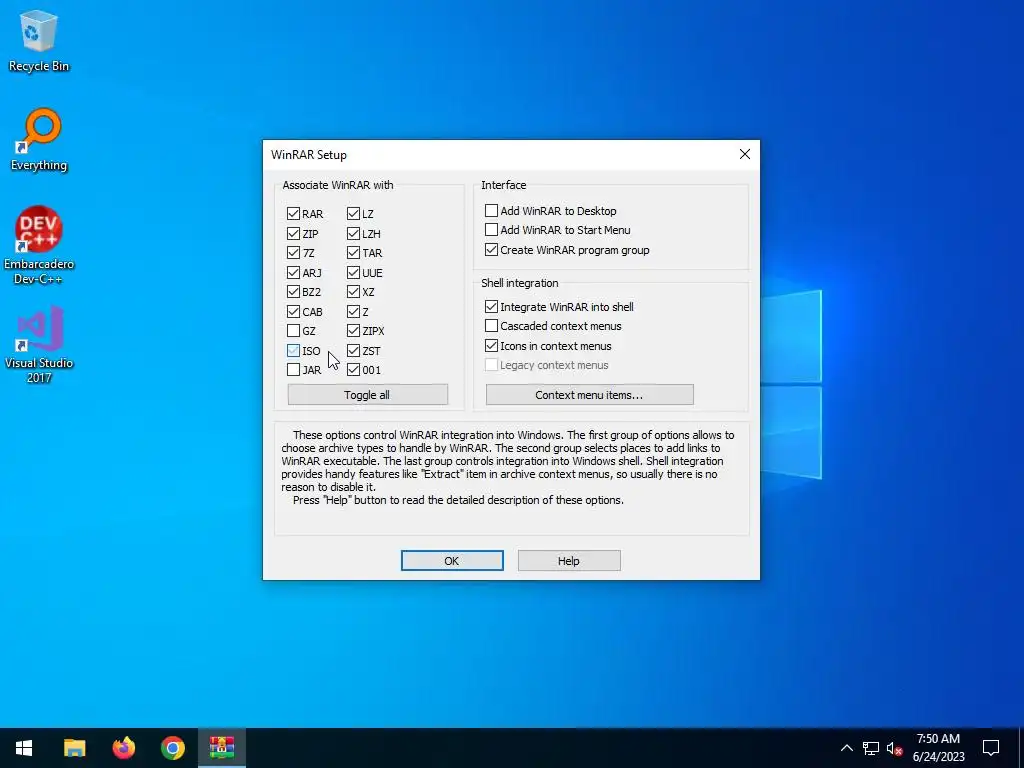Close the WinRAR Setup dialog

coord(744,154)
